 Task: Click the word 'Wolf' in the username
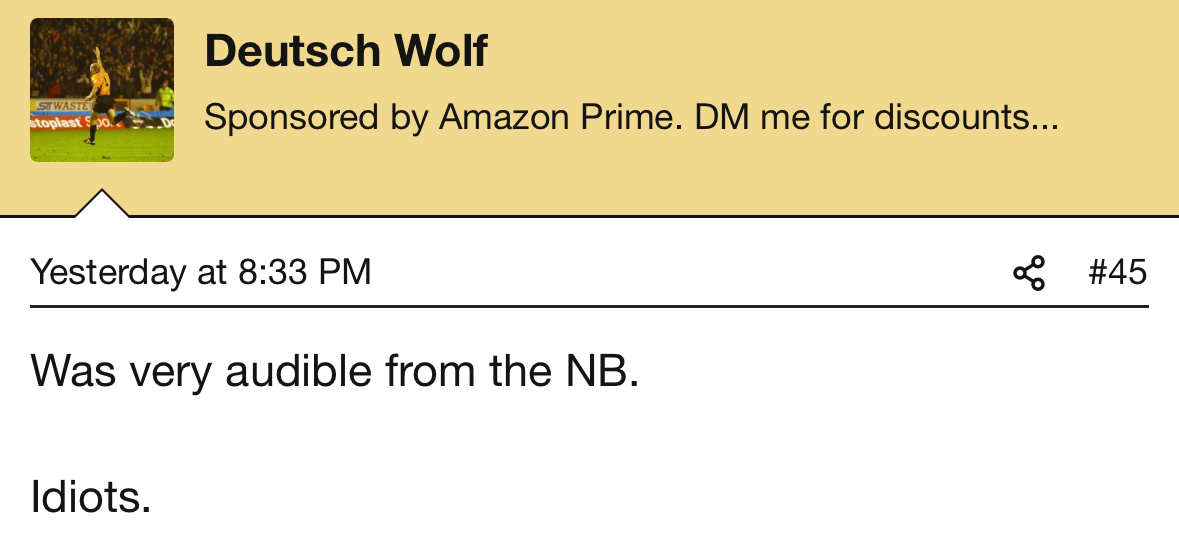point(441,51)
